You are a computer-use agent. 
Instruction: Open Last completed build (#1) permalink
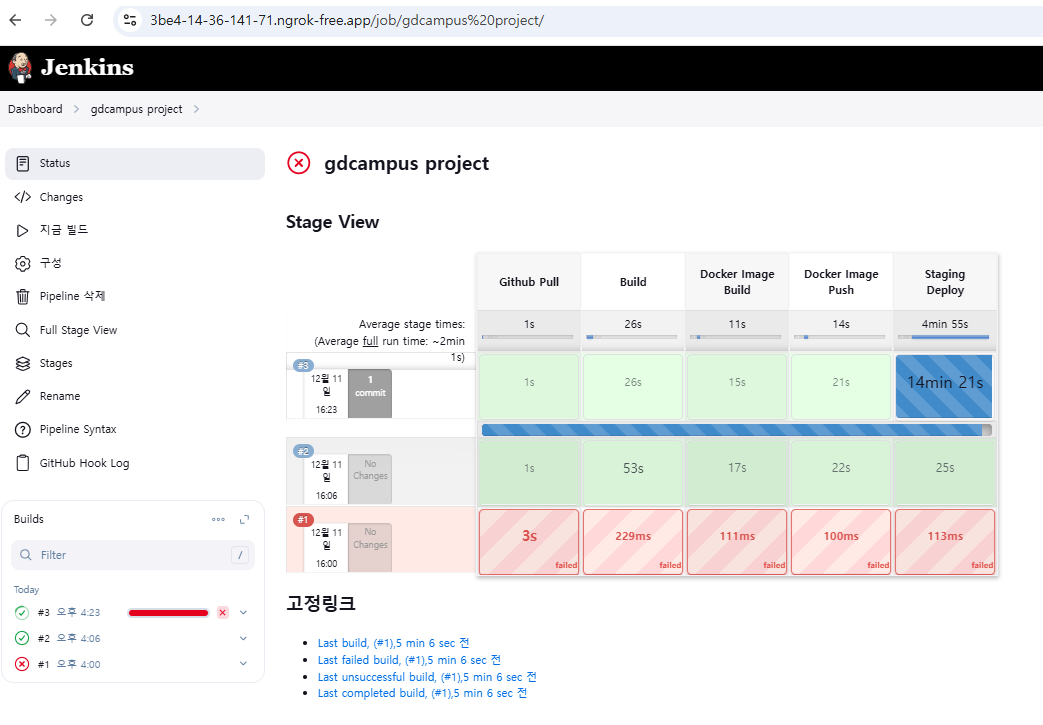coord(422,693)
